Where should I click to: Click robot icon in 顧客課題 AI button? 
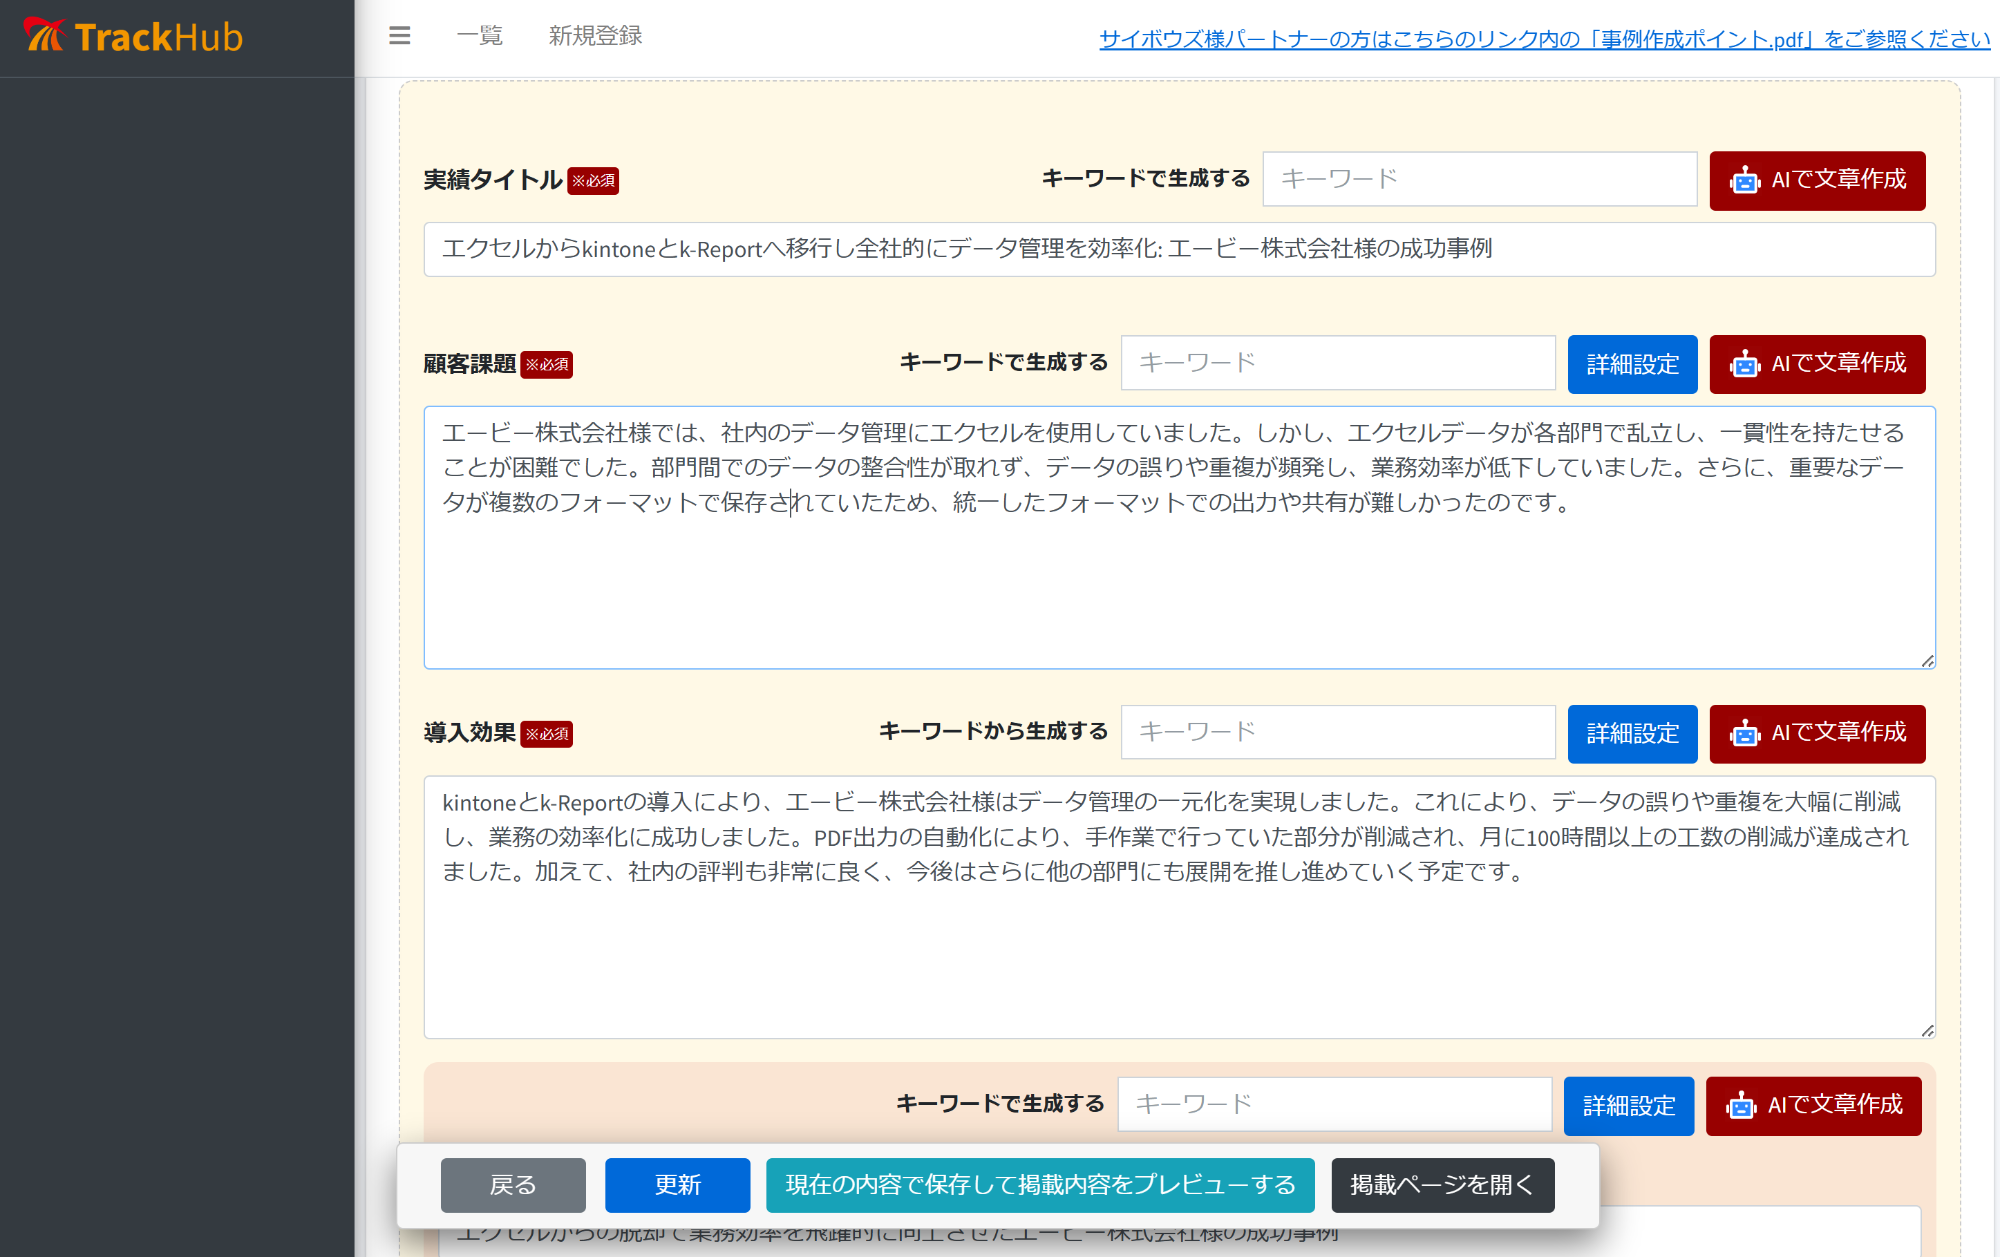(1745, 364)
